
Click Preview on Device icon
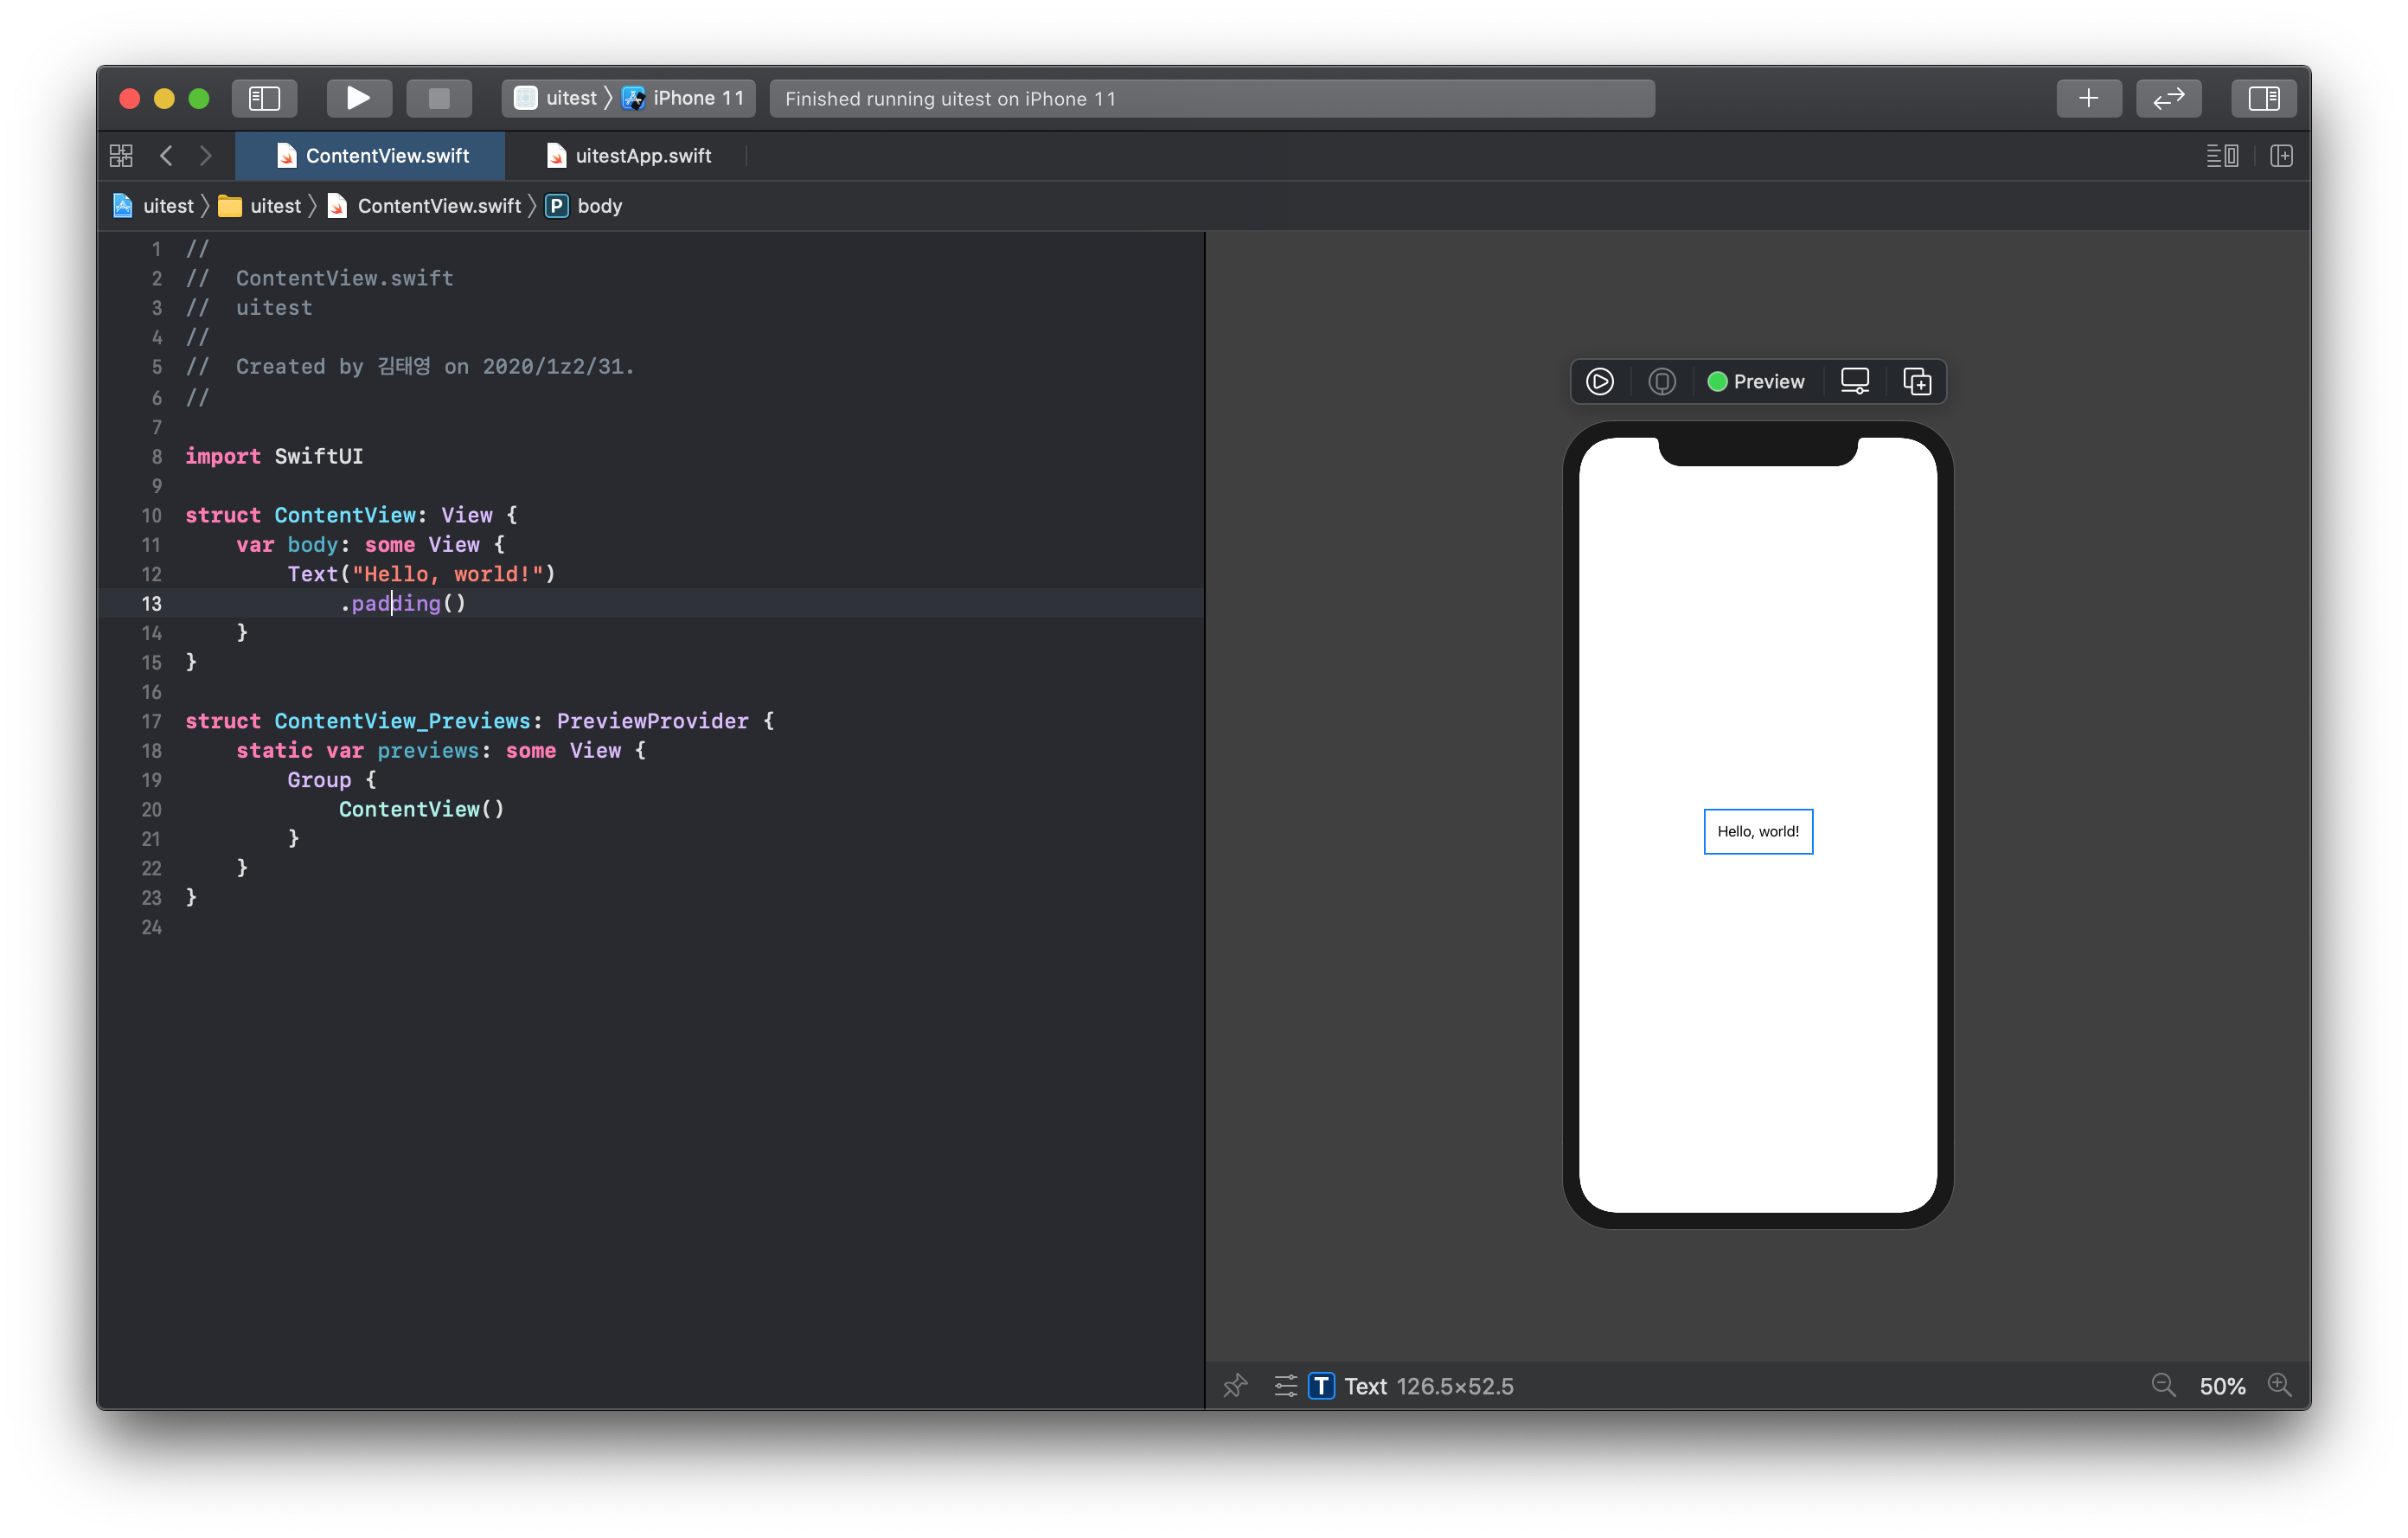(1661, 381)
